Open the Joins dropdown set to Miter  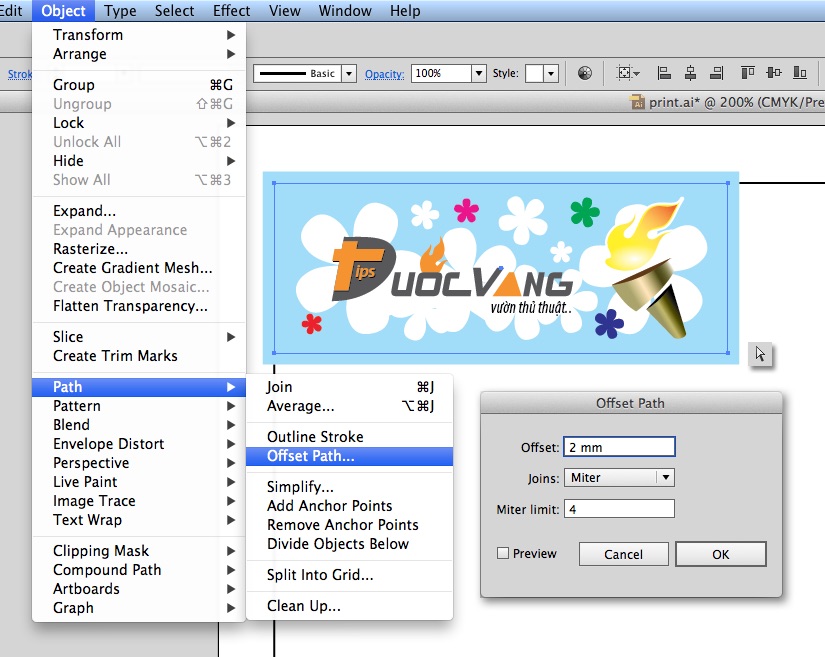tap(665, 478)
